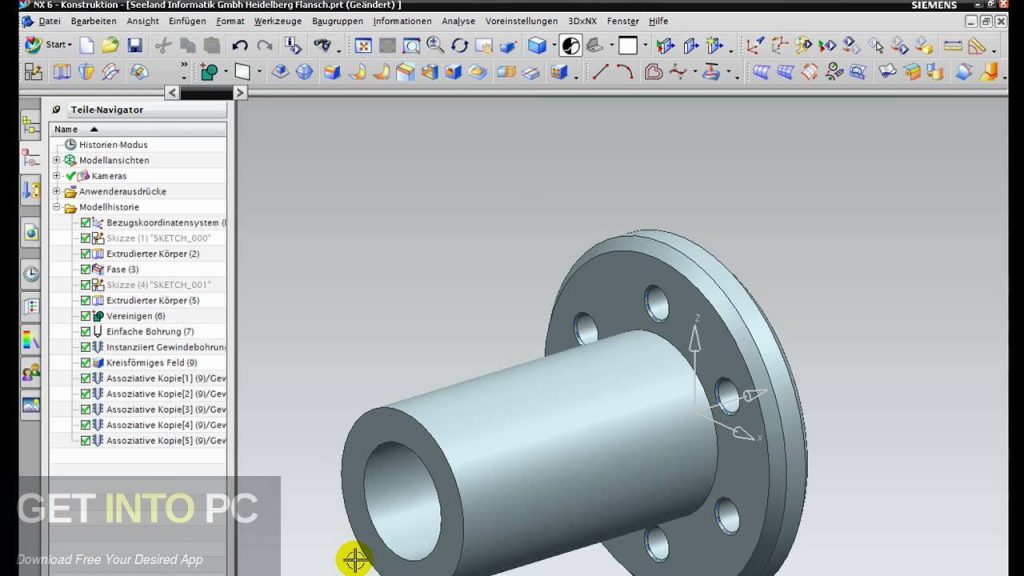This screenshot has height=576, width=1024.
Task: Open the Roles sidebar tab with people icon
Action: pos(30,373)
